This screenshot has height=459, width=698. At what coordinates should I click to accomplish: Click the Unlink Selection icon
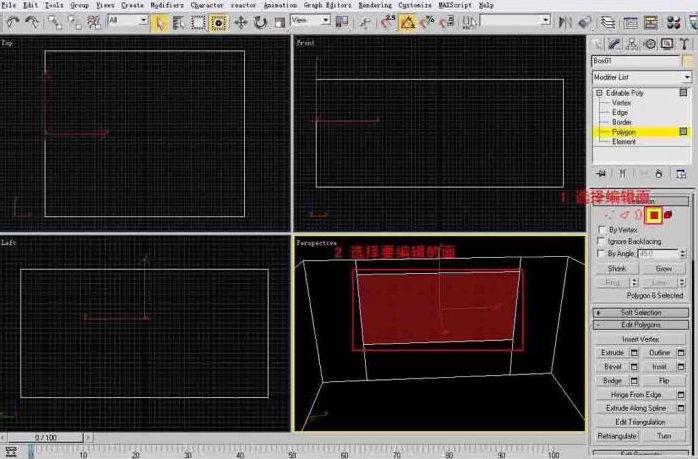[x=74, y=22]
